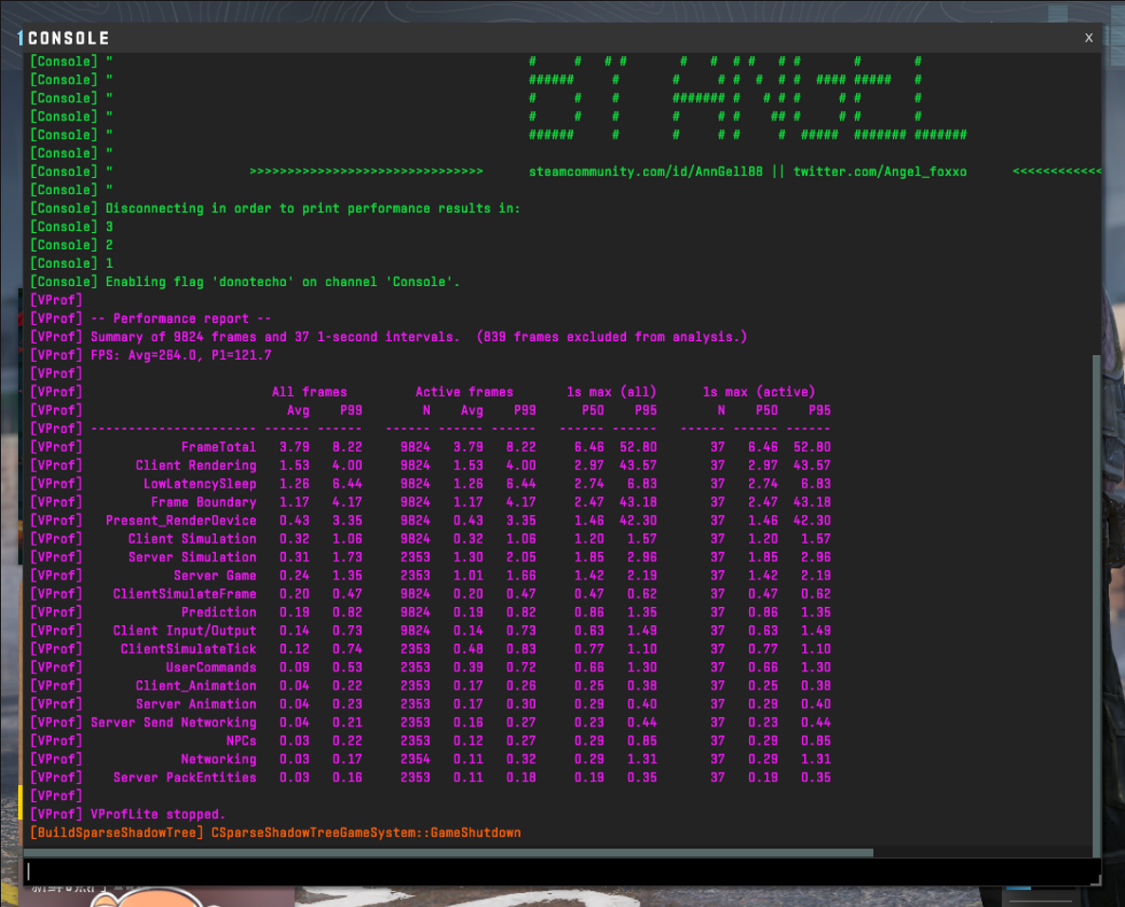Click the LowLatencySleep row label

(x=199, y=484)
